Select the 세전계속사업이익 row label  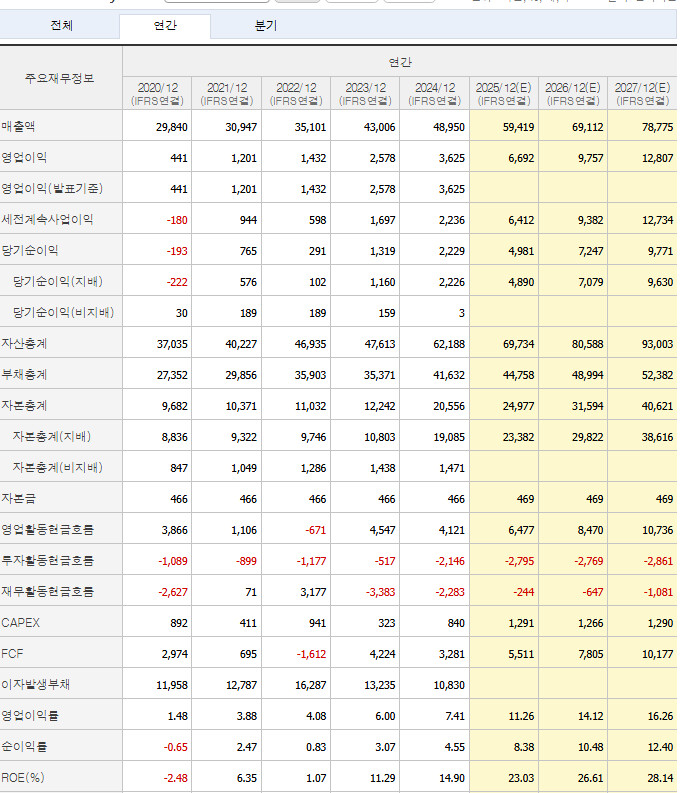click(47, 219)
